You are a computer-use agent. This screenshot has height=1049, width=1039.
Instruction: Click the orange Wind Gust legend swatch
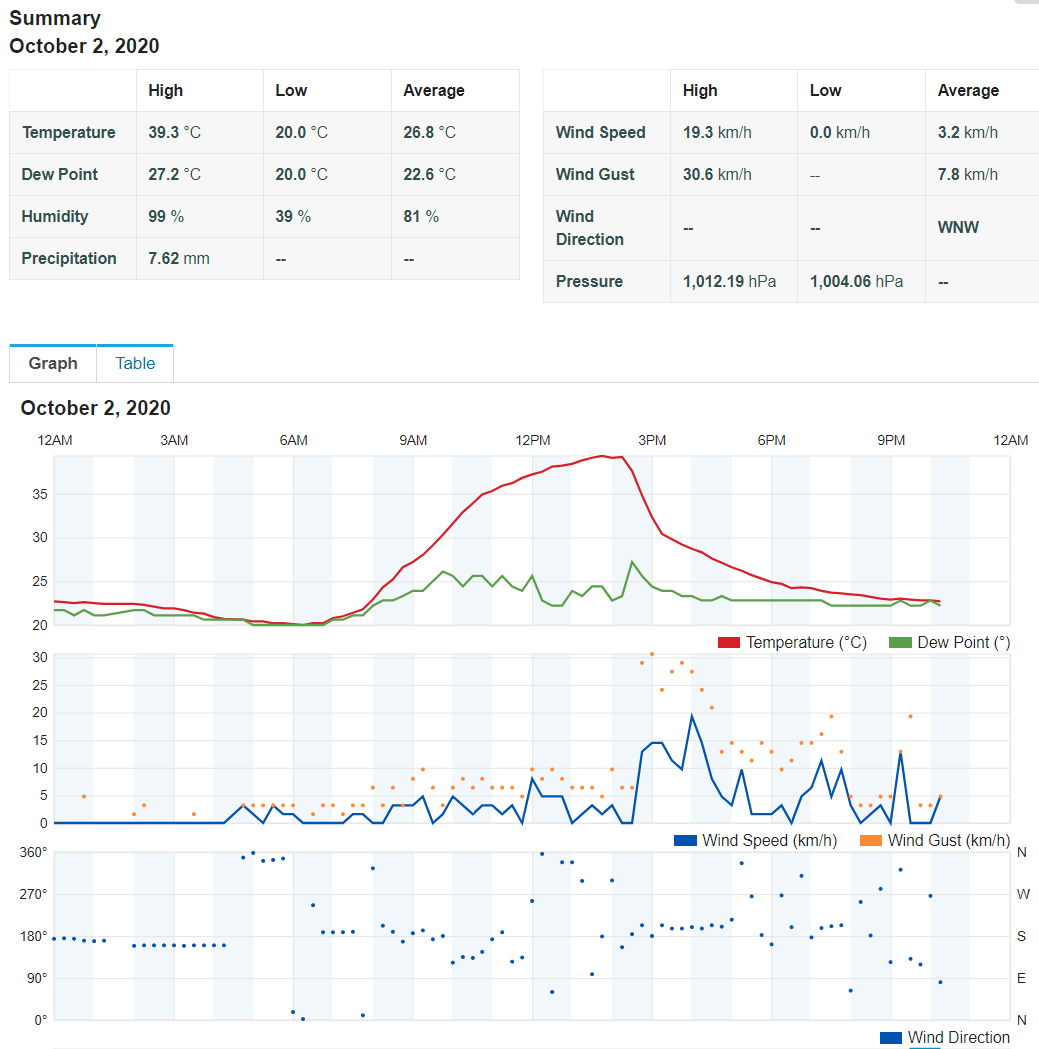[x=870, y=841]
